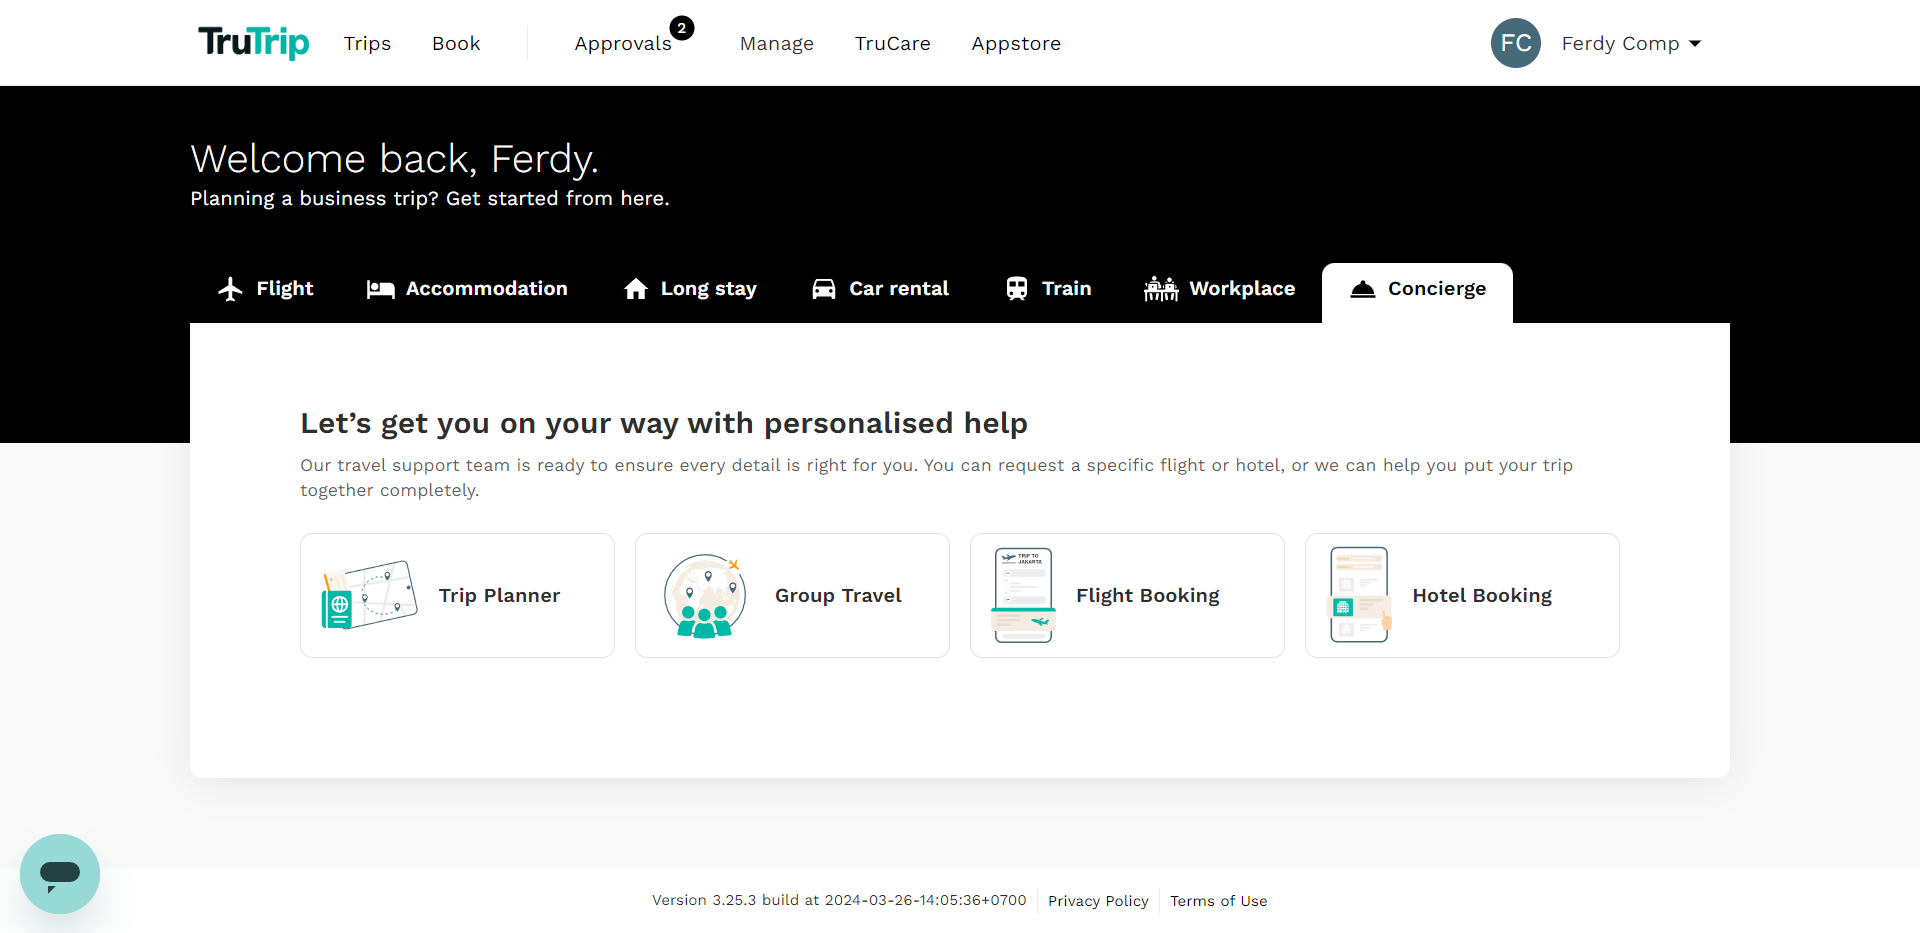Click the TruTrip logo
The width and height of the screenshot is (1920, 933).
coord(253,42)
